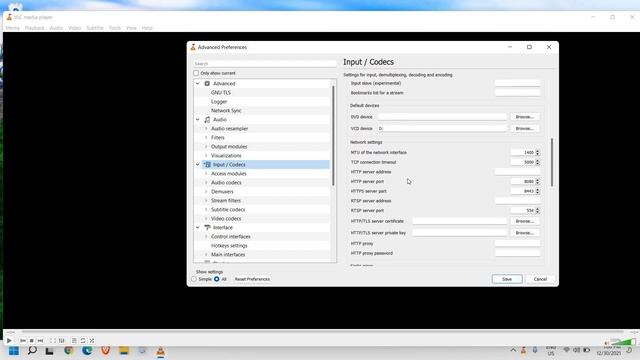Screen dimensions: 640x360
Task: Click the VLC seek bar
Action: click(322, 332)
